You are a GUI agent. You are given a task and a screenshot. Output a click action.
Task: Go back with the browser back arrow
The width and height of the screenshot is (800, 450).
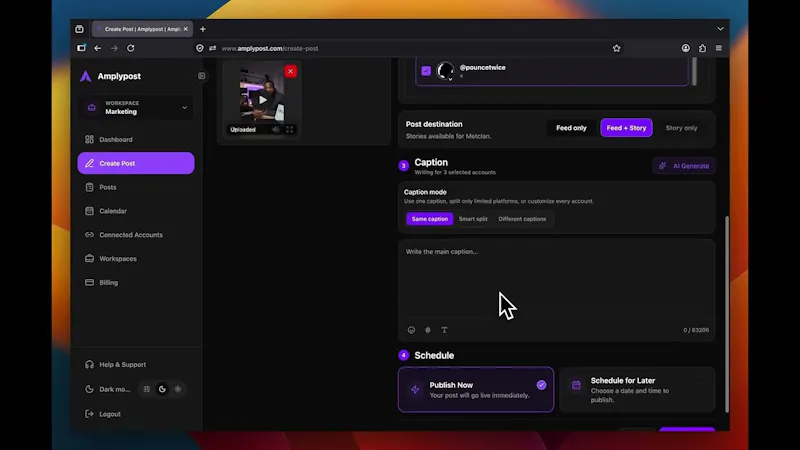click(97, 48)
